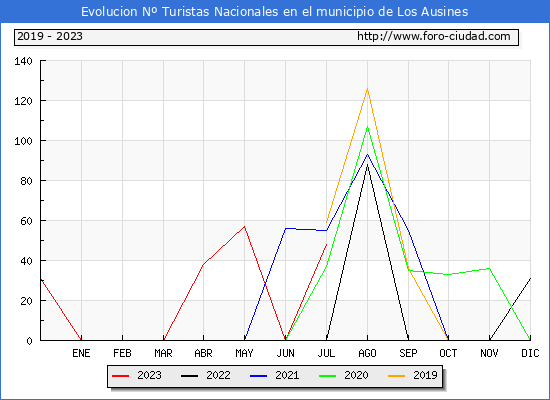Click the ABR month axis label
Screen dimensions: 550x400
[203, 353]
